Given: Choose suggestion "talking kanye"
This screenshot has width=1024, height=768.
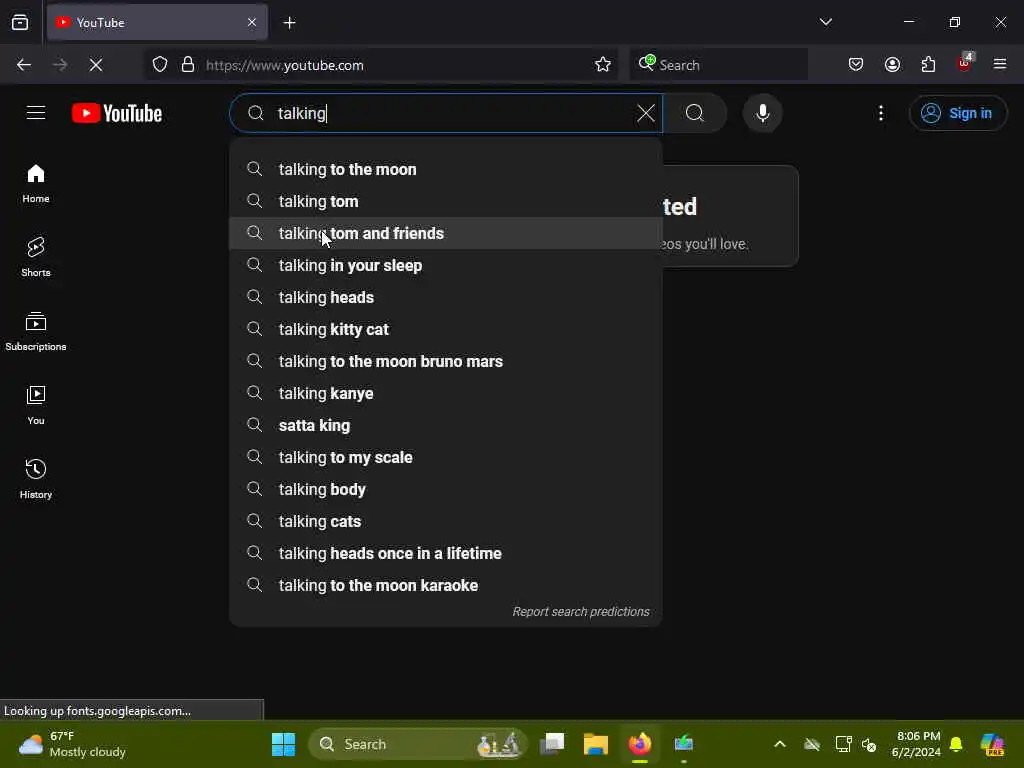Looking at the screenshot, I should click(446, 393).
